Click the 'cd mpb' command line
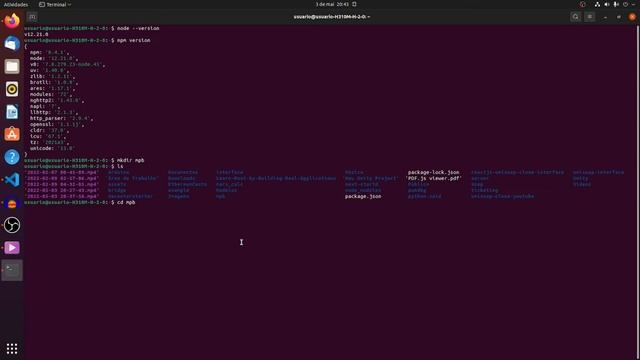 [126, 202]
